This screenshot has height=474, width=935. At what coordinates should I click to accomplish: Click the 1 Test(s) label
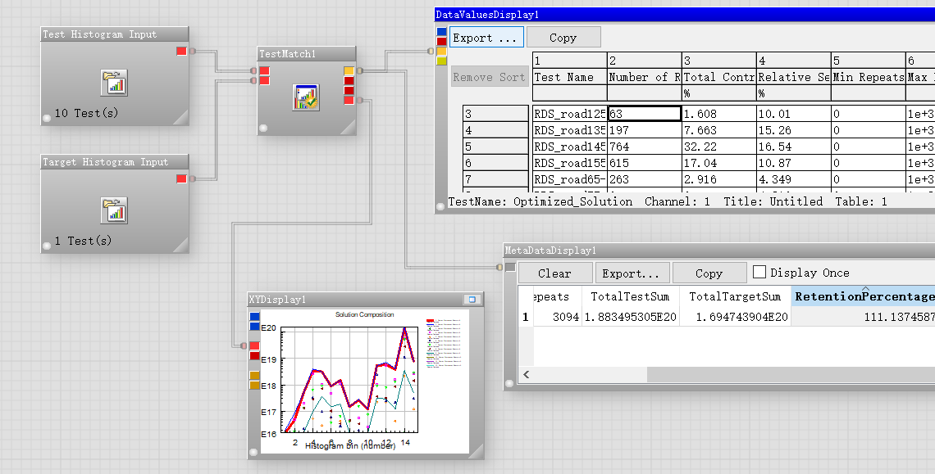pyautogui.click(x=83, y=241)
